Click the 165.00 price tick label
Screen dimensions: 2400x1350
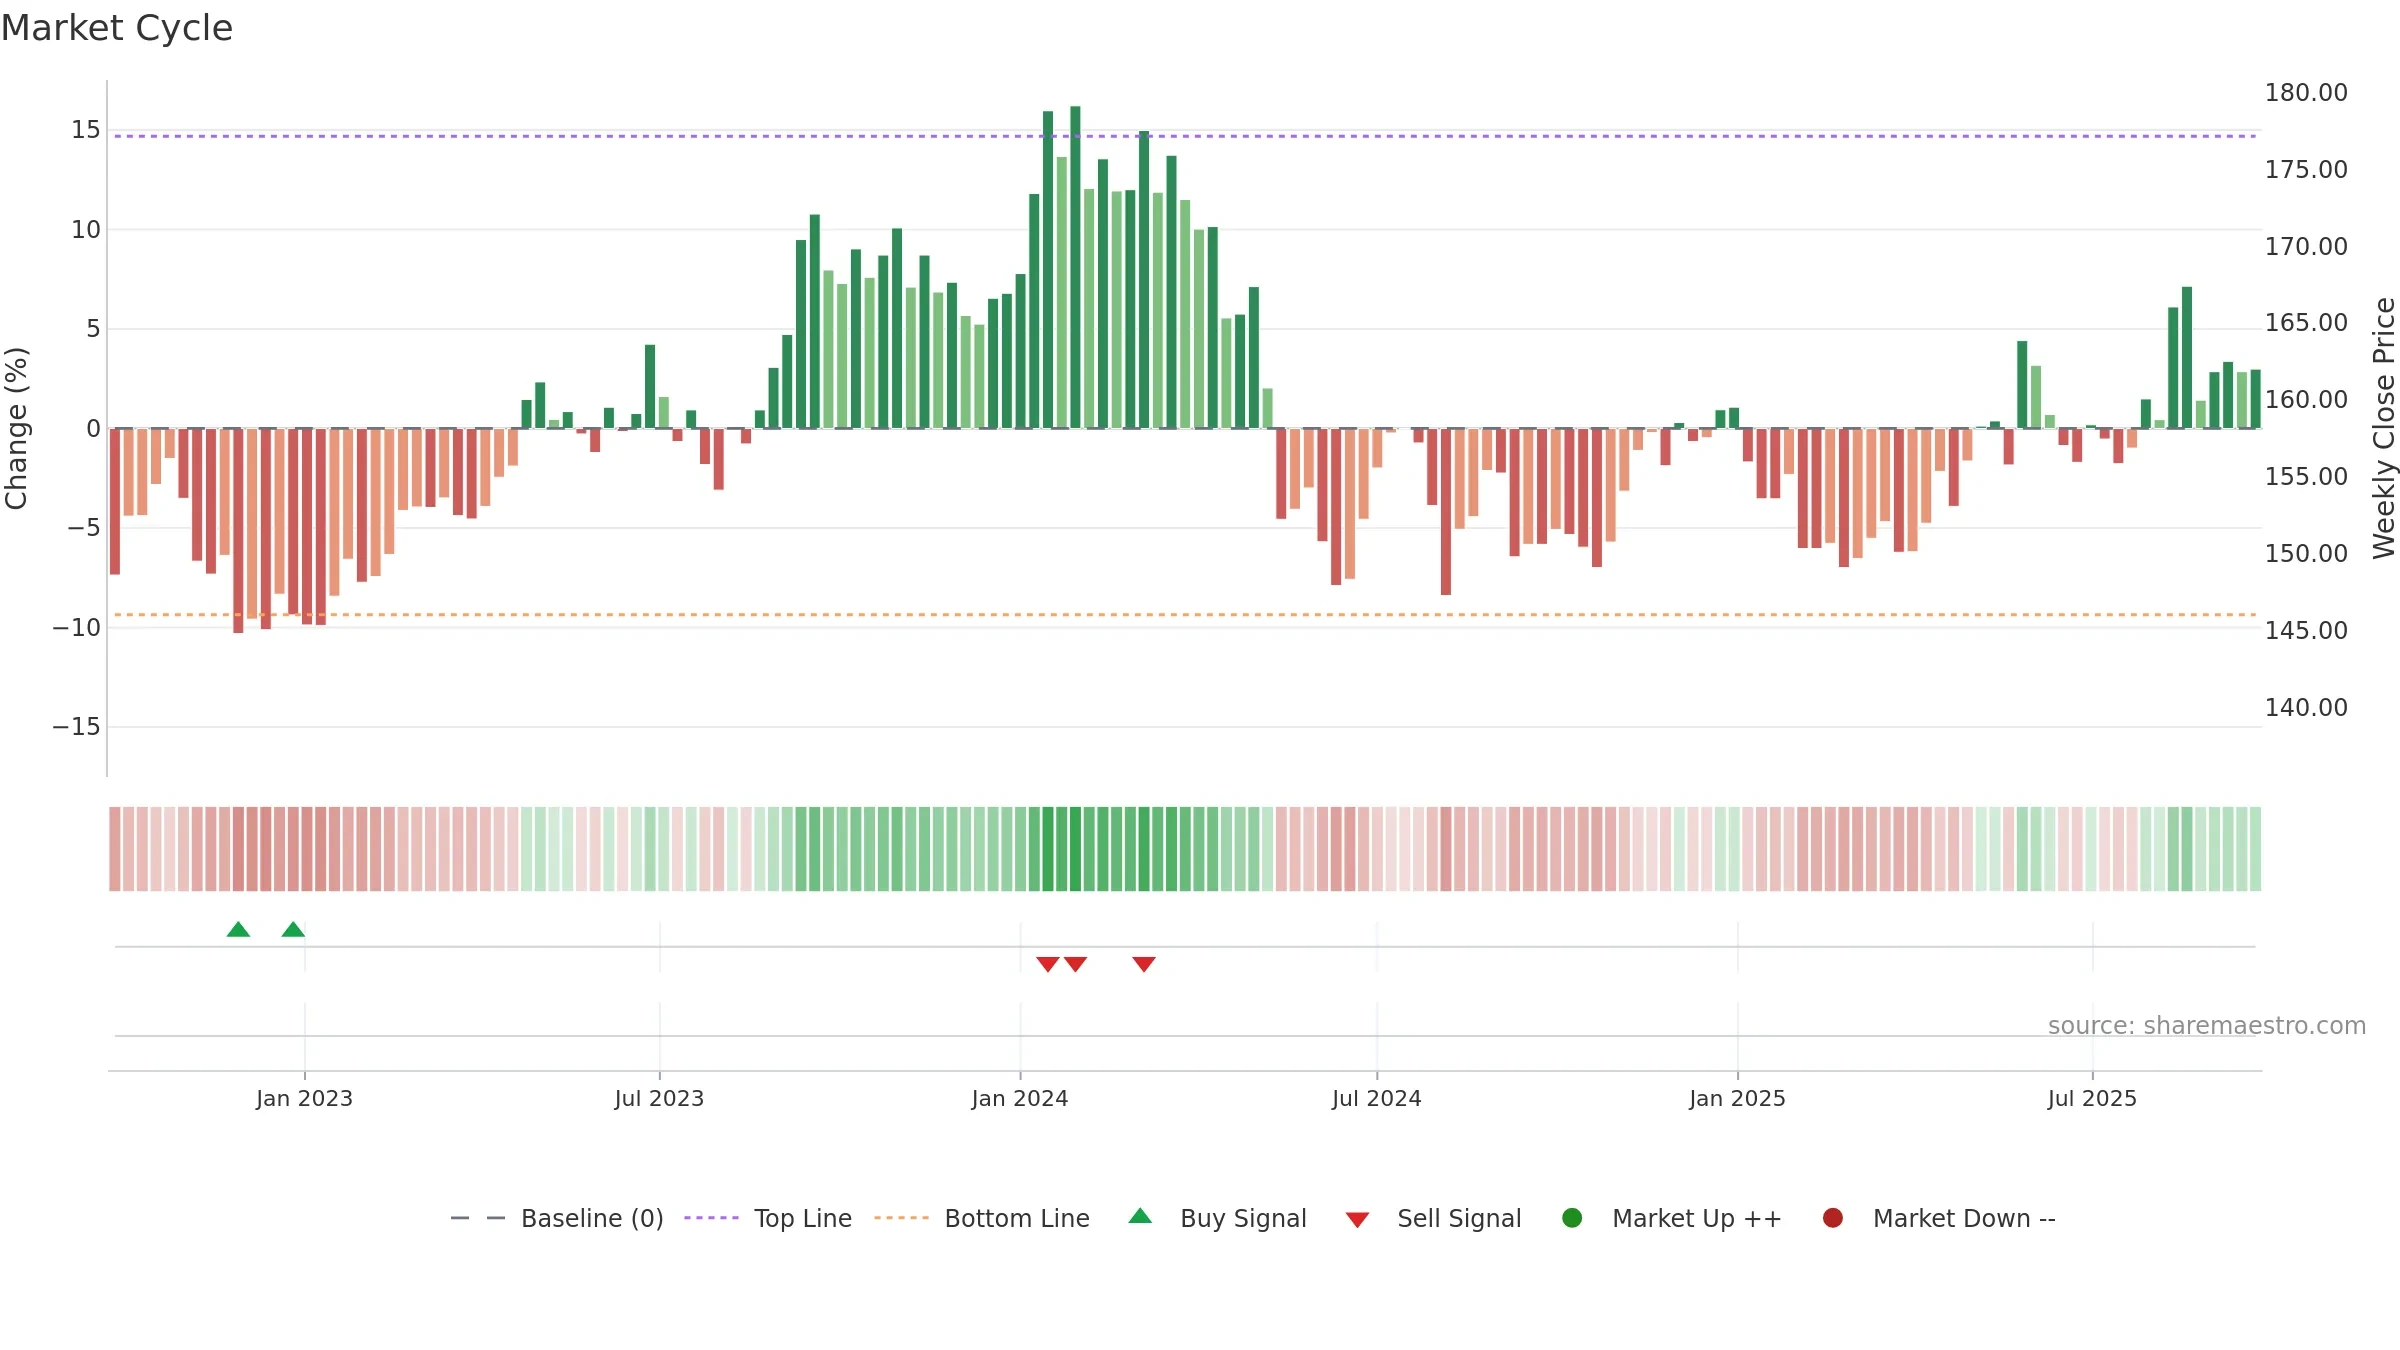pos(2306,323)
